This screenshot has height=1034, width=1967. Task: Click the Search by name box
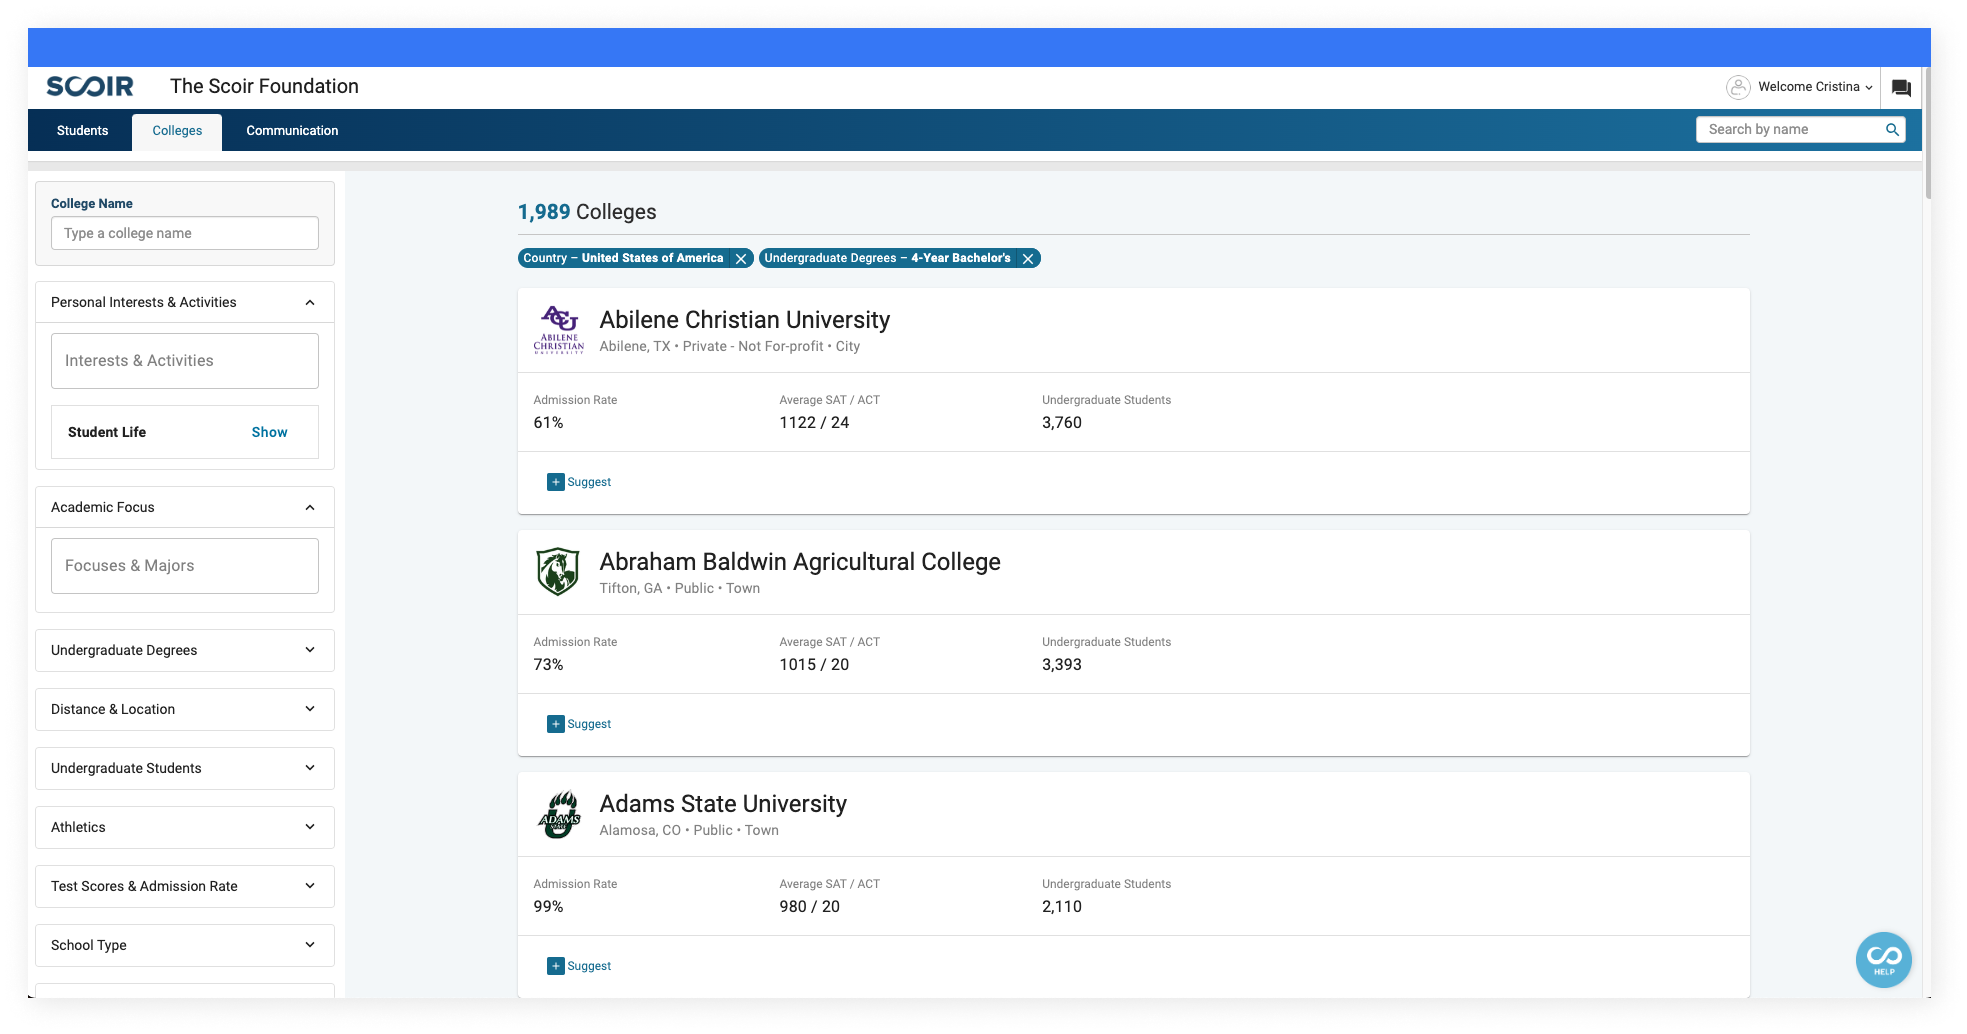pyautogui.click(x=1790, y=130)
